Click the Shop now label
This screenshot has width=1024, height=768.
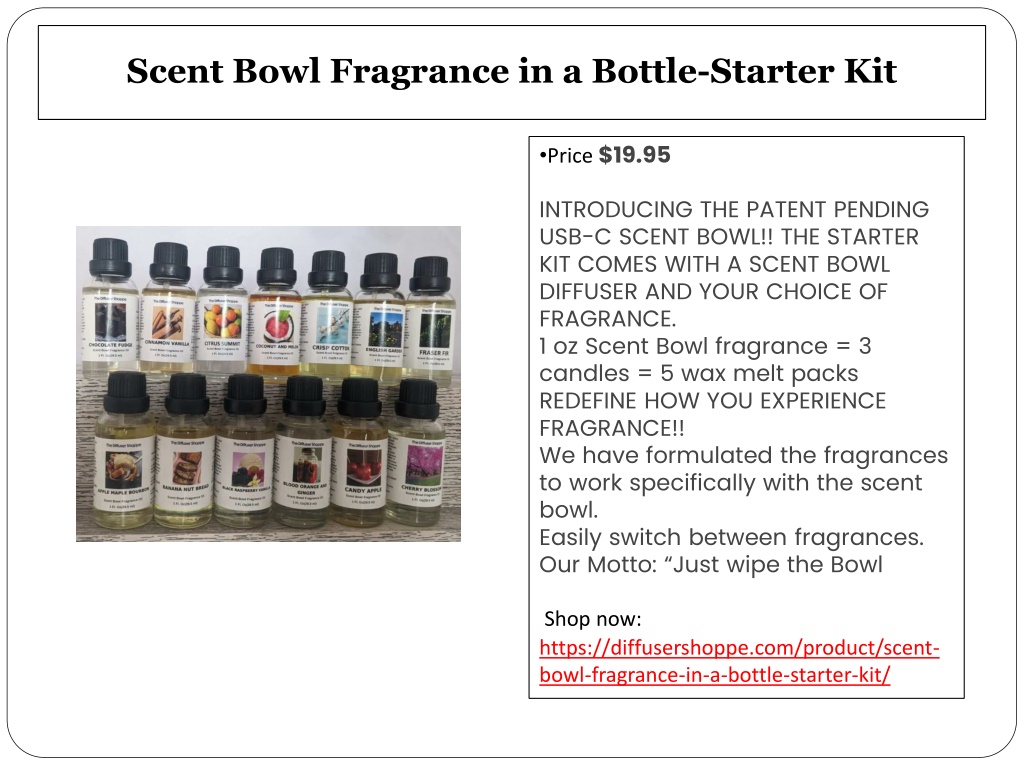[x=593, y=618]
